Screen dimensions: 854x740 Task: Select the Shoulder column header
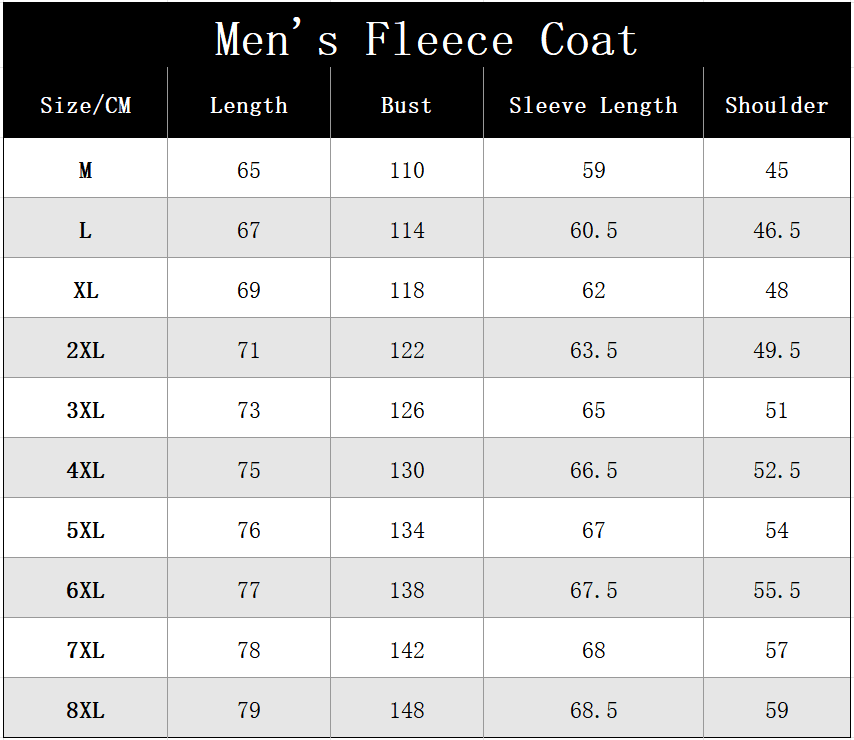point(776,106)
